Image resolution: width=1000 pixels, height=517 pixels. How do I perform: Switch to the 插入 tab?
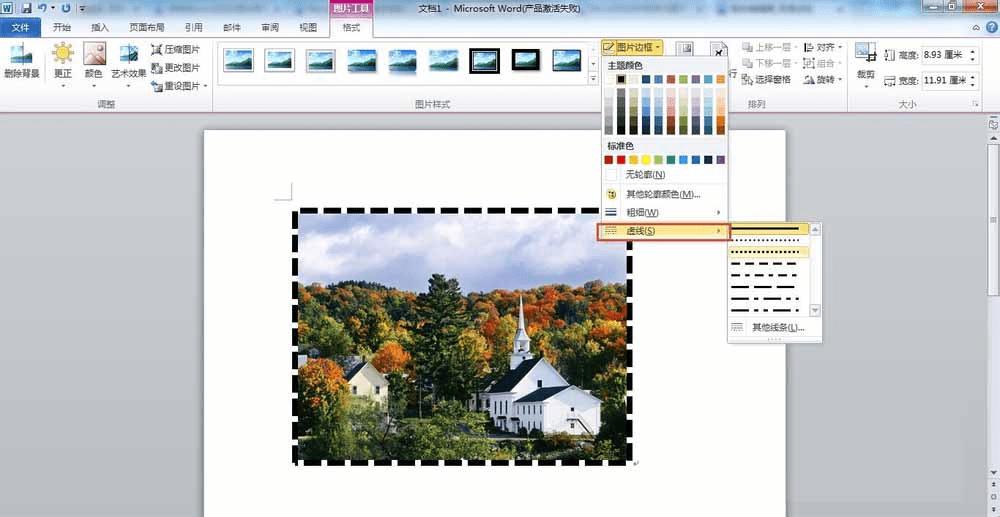click(x=100, y=27)
